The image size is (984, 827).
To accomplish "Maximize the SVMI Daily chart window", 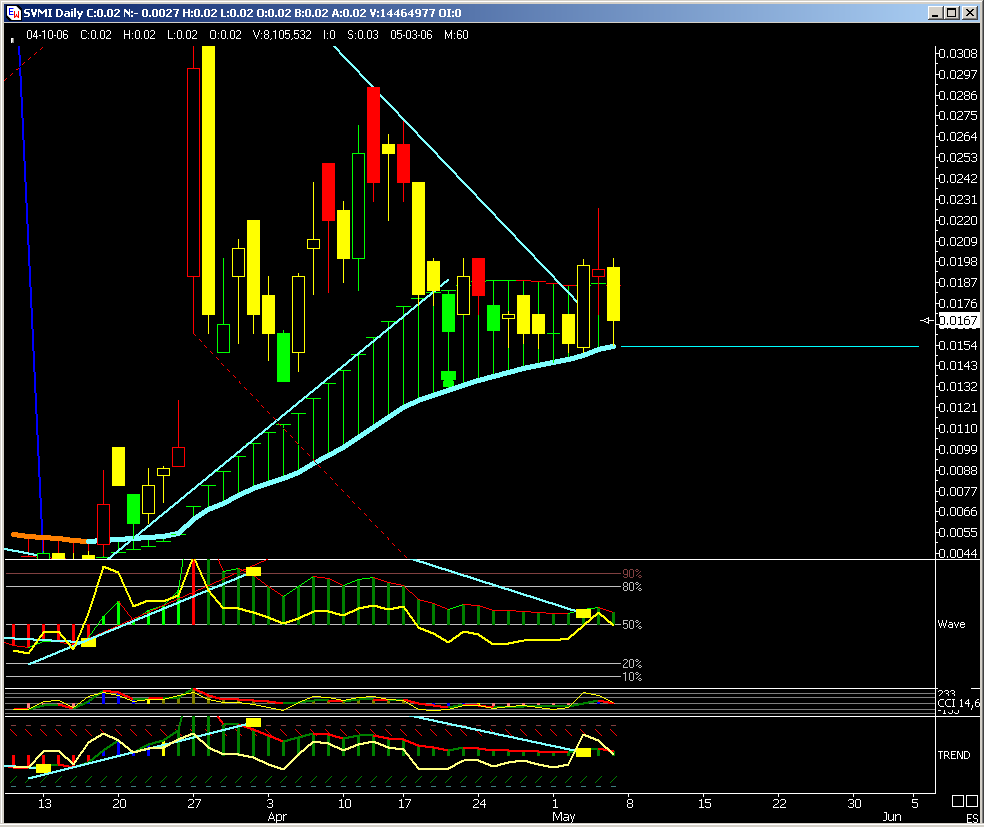I will click(x=952, y=12).
